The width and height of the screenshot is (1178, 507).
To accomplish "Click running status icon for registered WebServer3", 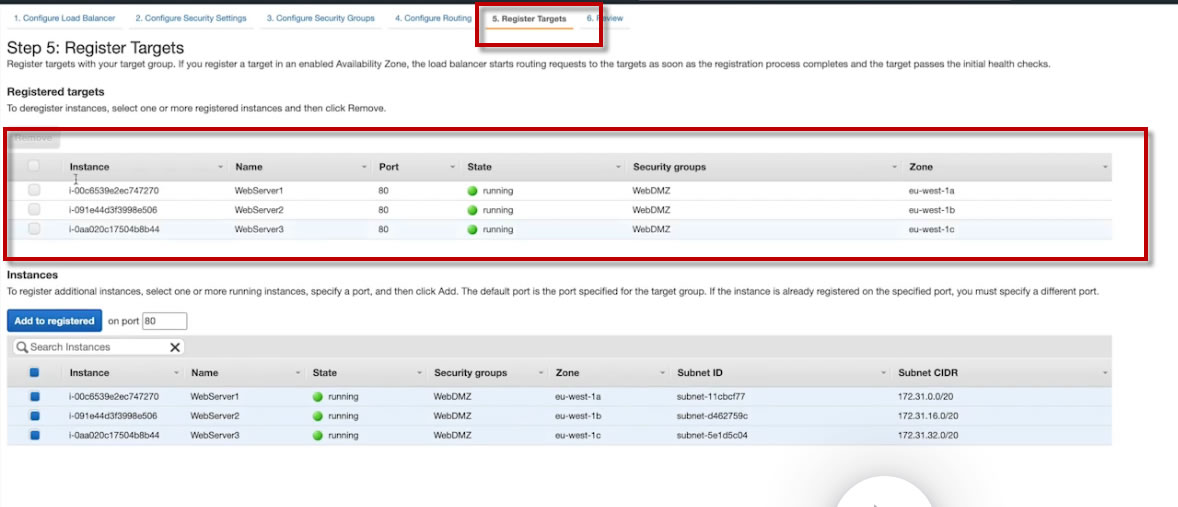I will [473, 230].
